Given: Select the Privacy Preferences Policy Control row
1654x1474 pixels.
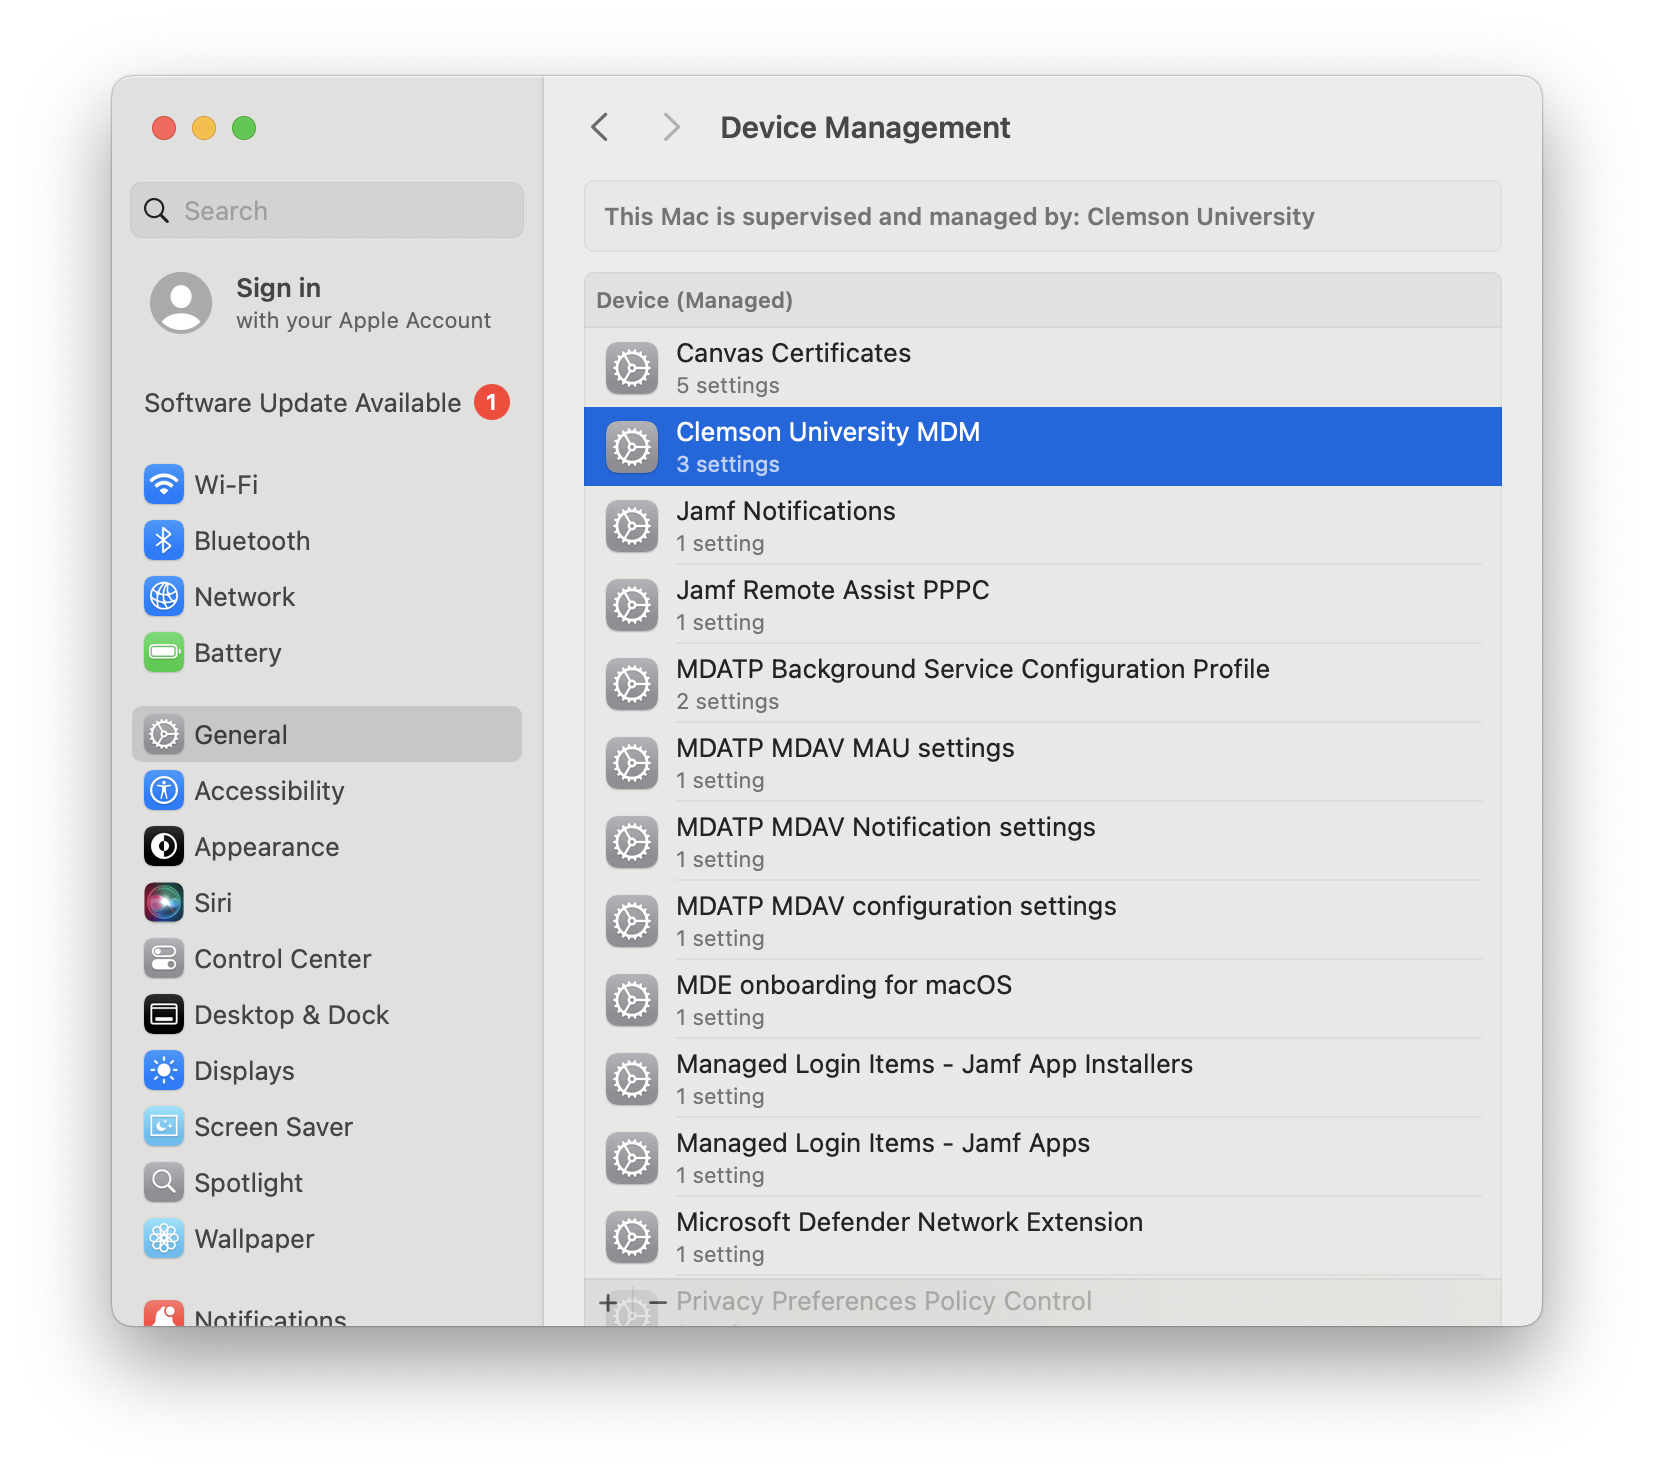Looking at the screenshot, I should (x=1043, y=1302).
